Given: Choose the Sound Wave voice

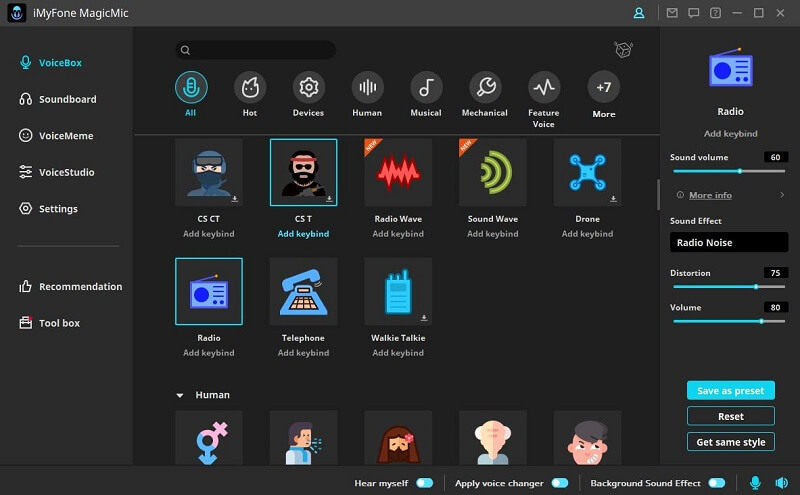Looking at the screenshot, I should pyautogui.click(x=493, y=172).
